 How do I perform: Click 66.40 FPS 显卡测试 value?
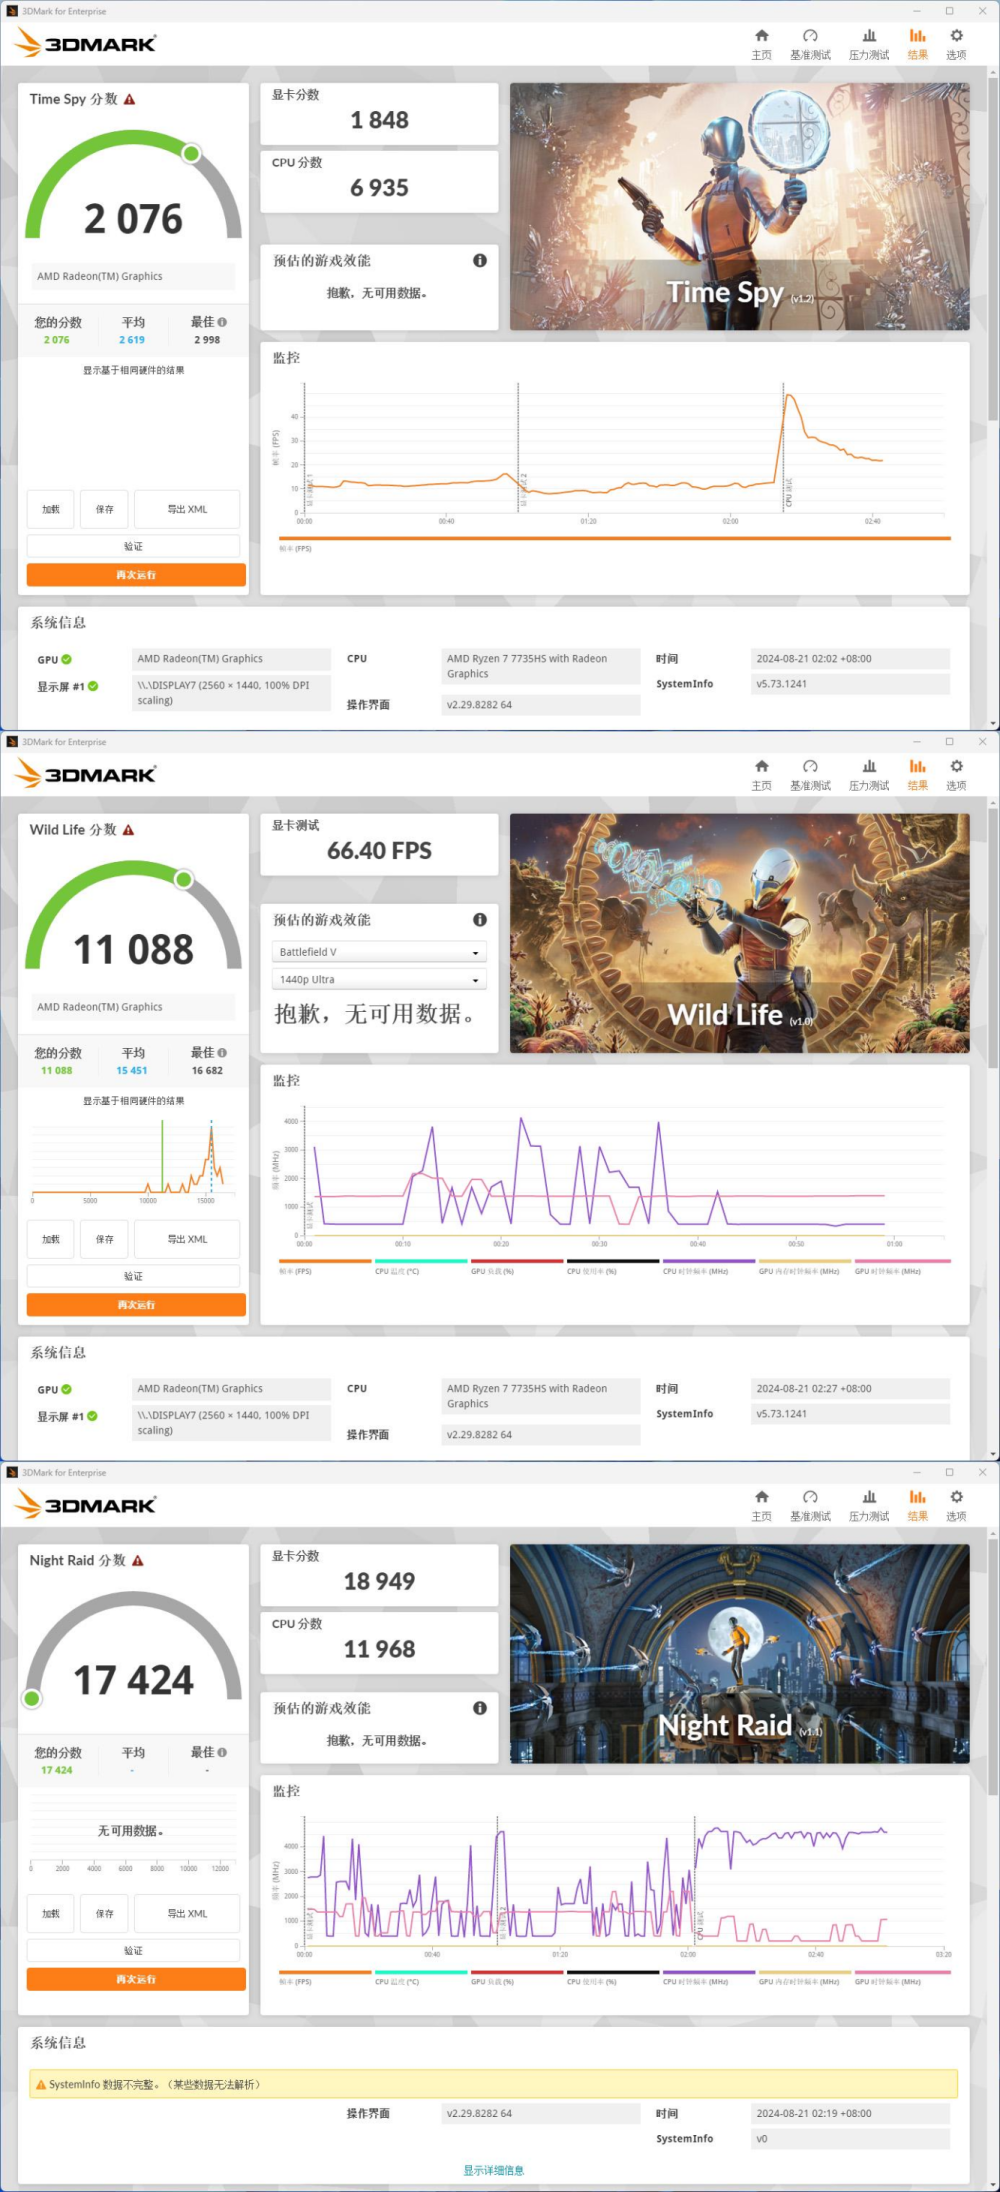point(379,851)
